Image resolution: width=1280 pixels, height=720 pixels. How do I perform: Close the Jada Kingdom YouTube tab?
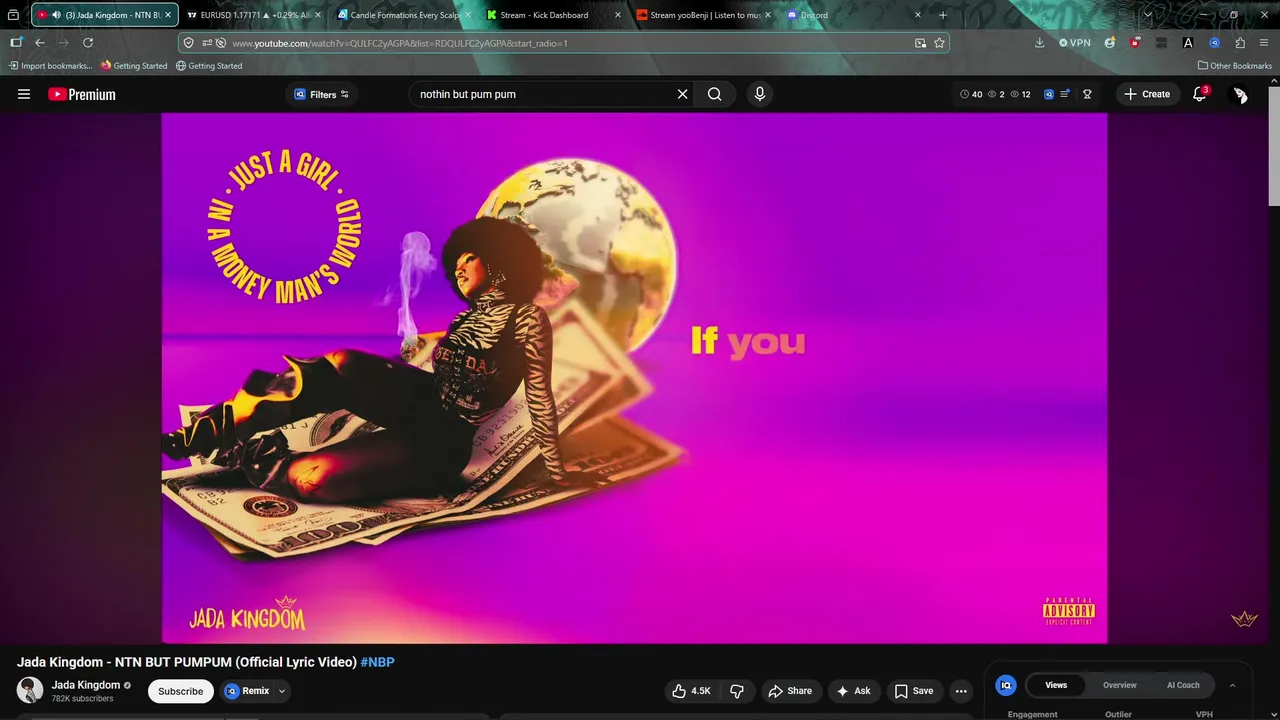pyautogui.click(x=168, y=15)
